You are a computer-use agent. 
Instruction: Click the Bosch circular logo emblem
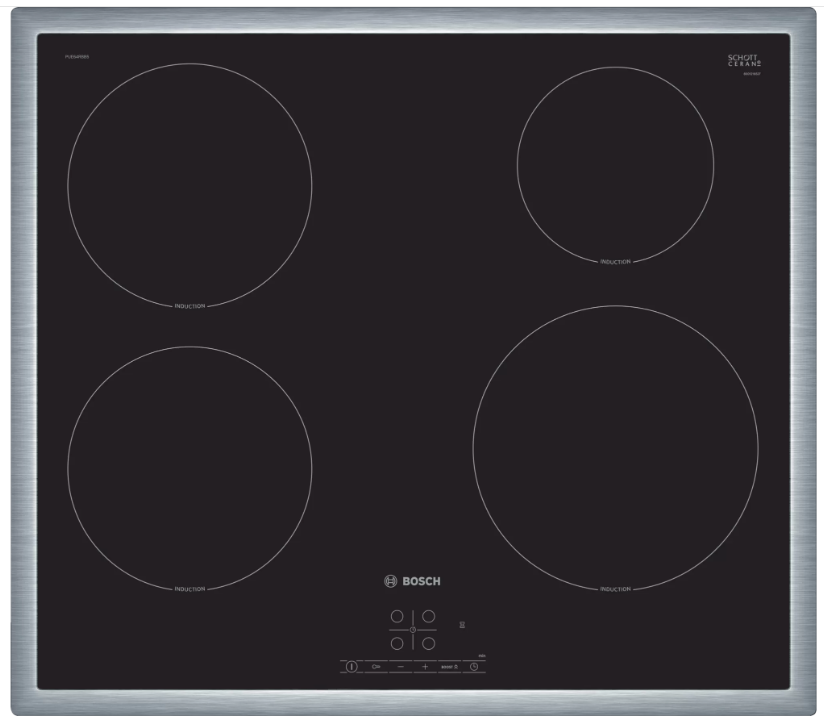pyautogui.click(x=390, y=581)
